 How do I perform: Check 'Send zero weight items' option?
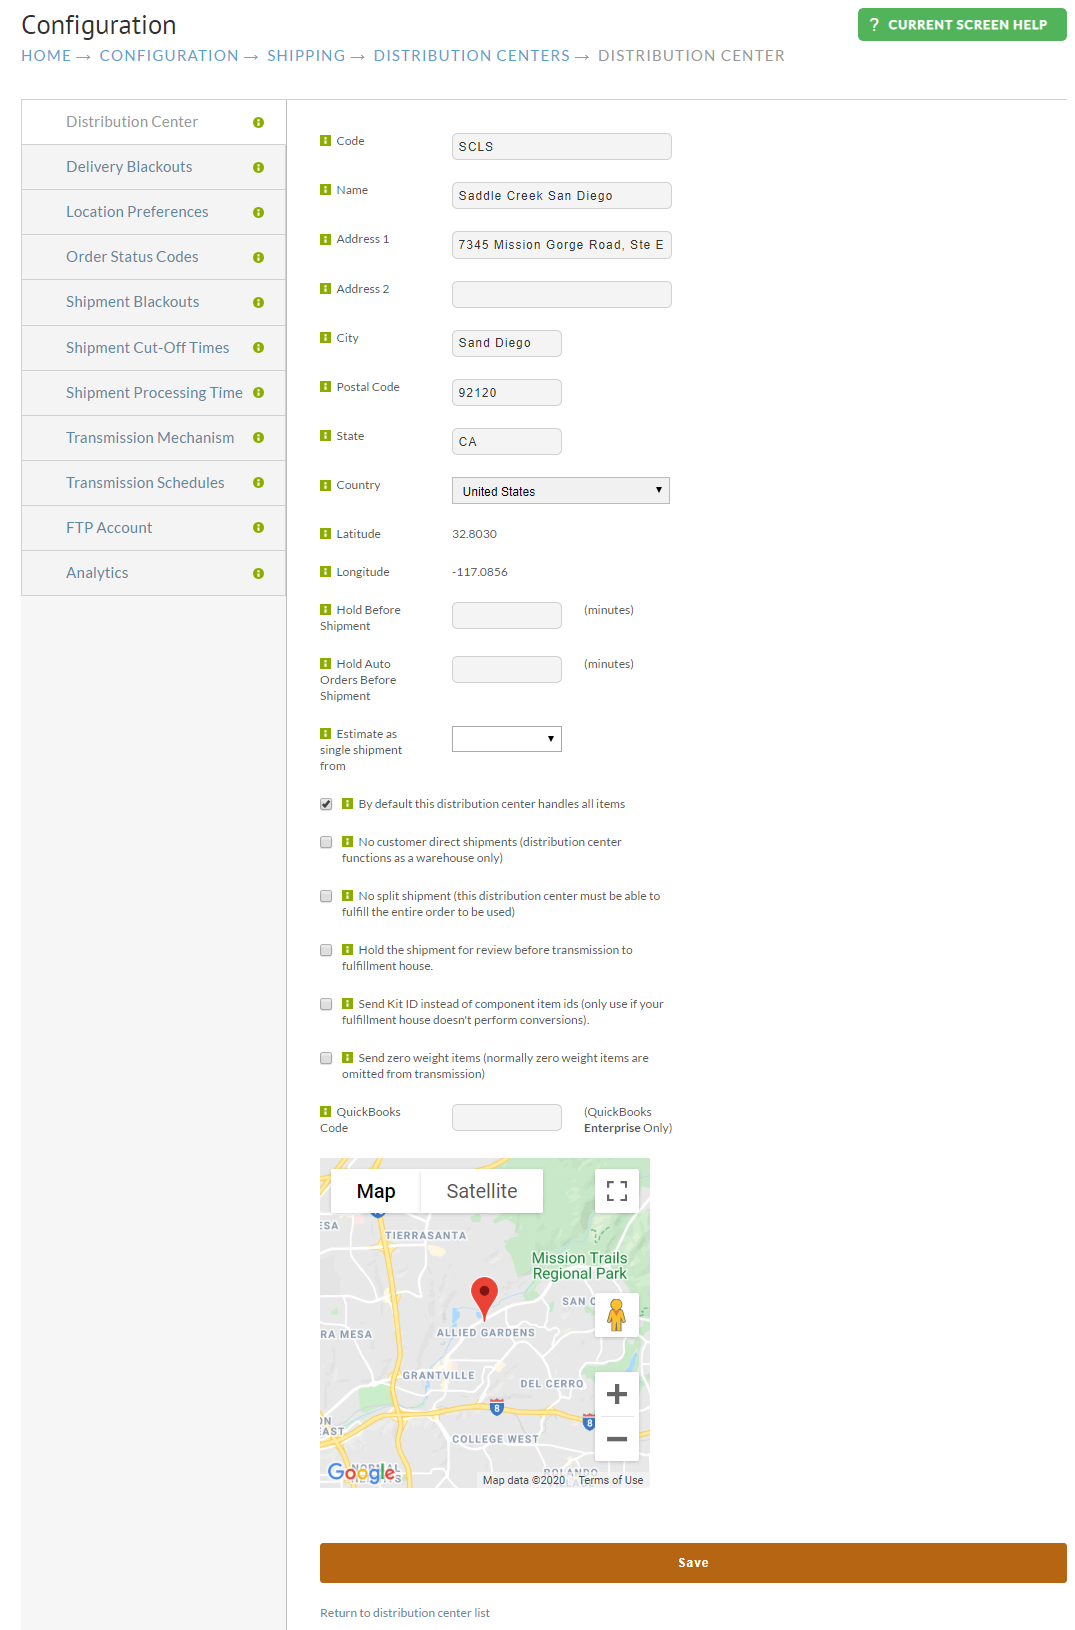(x=326, y=1058)
